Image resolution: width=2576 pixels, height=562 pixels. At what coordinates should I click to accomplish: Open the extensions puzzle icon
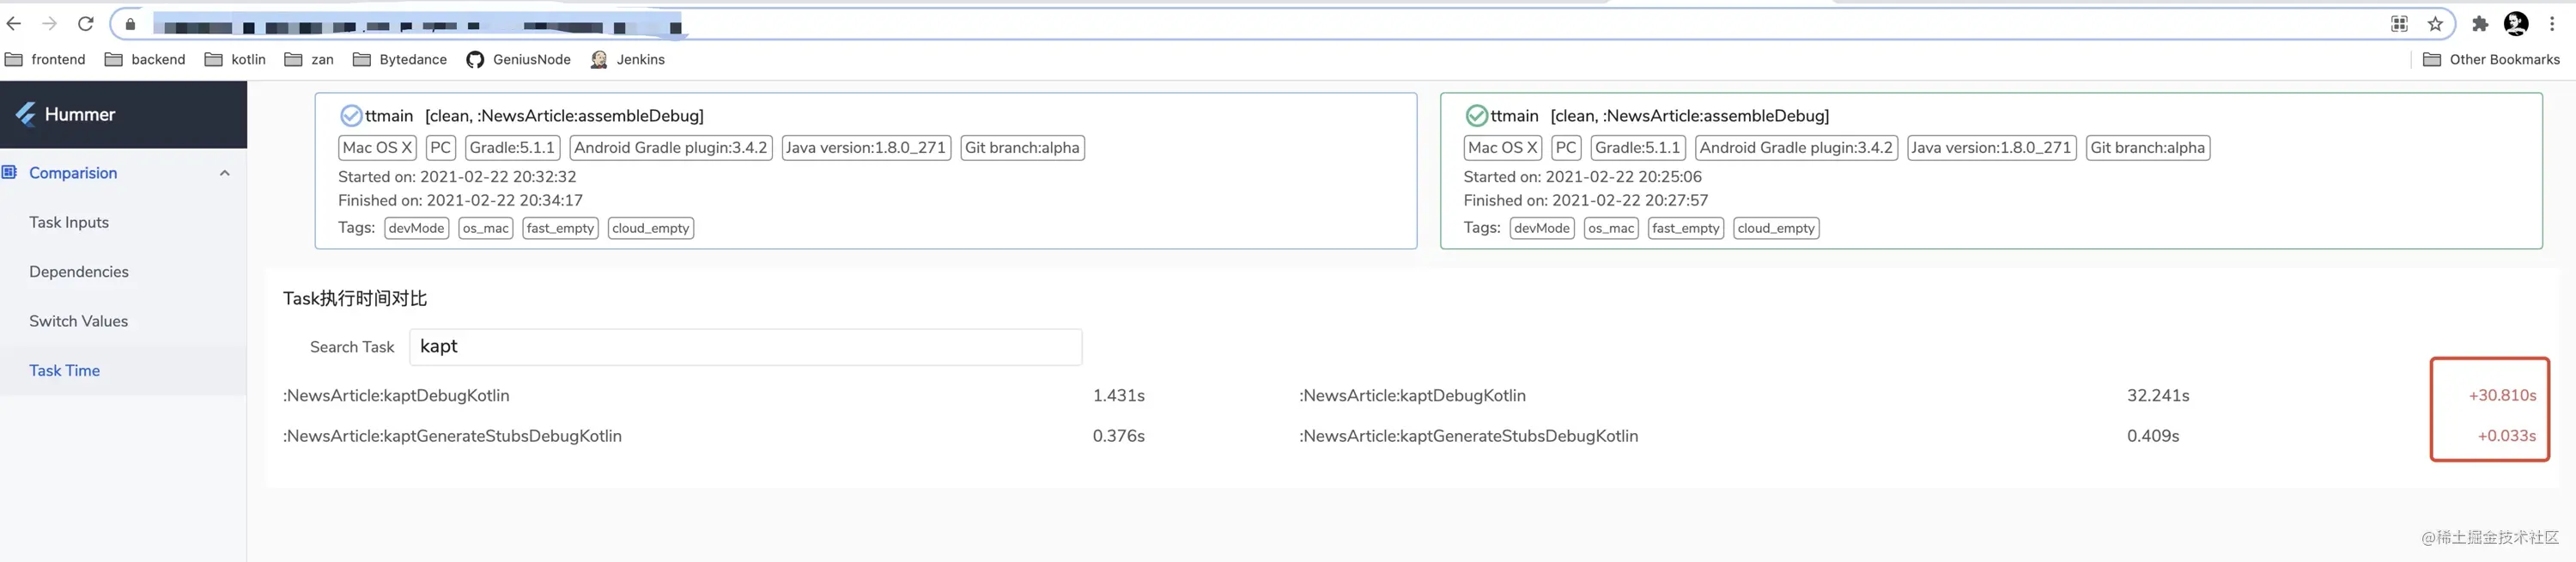(x=2480, y=24)
